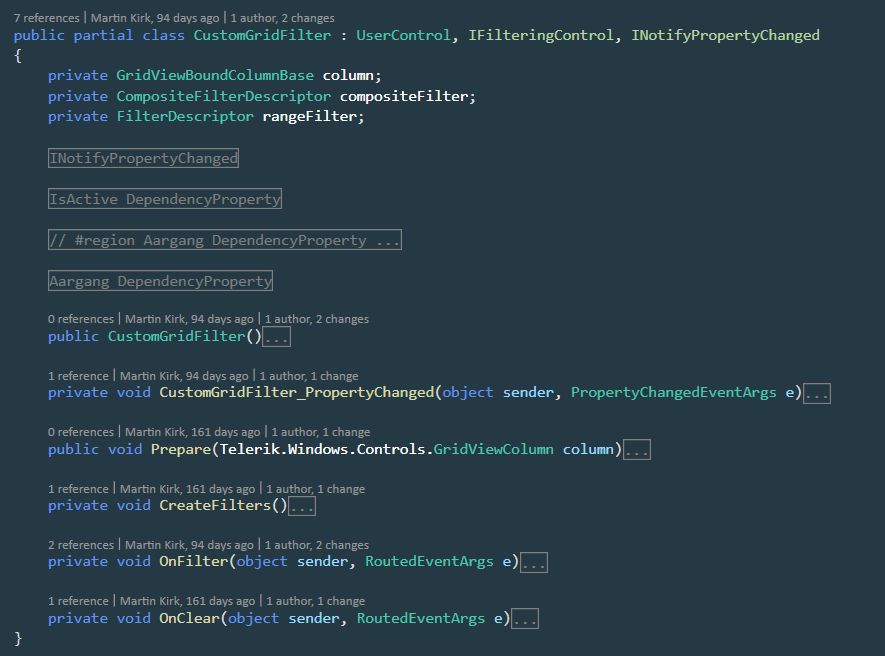Expand the collapsed OnFilter method body

534,562
